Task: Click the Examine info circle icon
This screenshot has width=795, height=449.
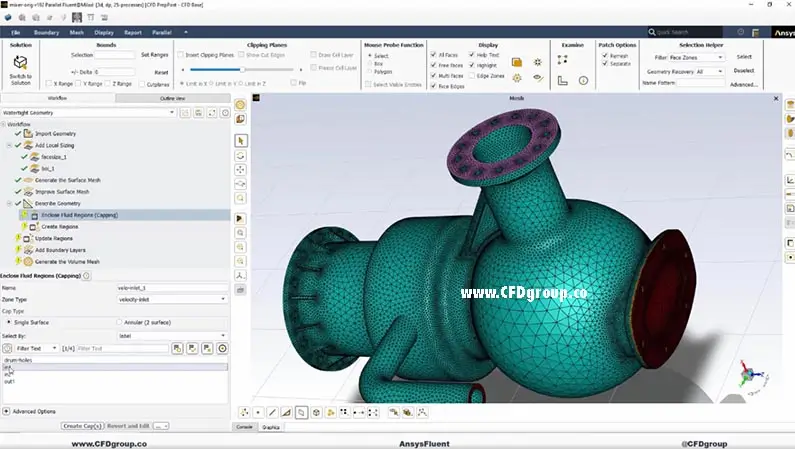Action: coord(583,81)
